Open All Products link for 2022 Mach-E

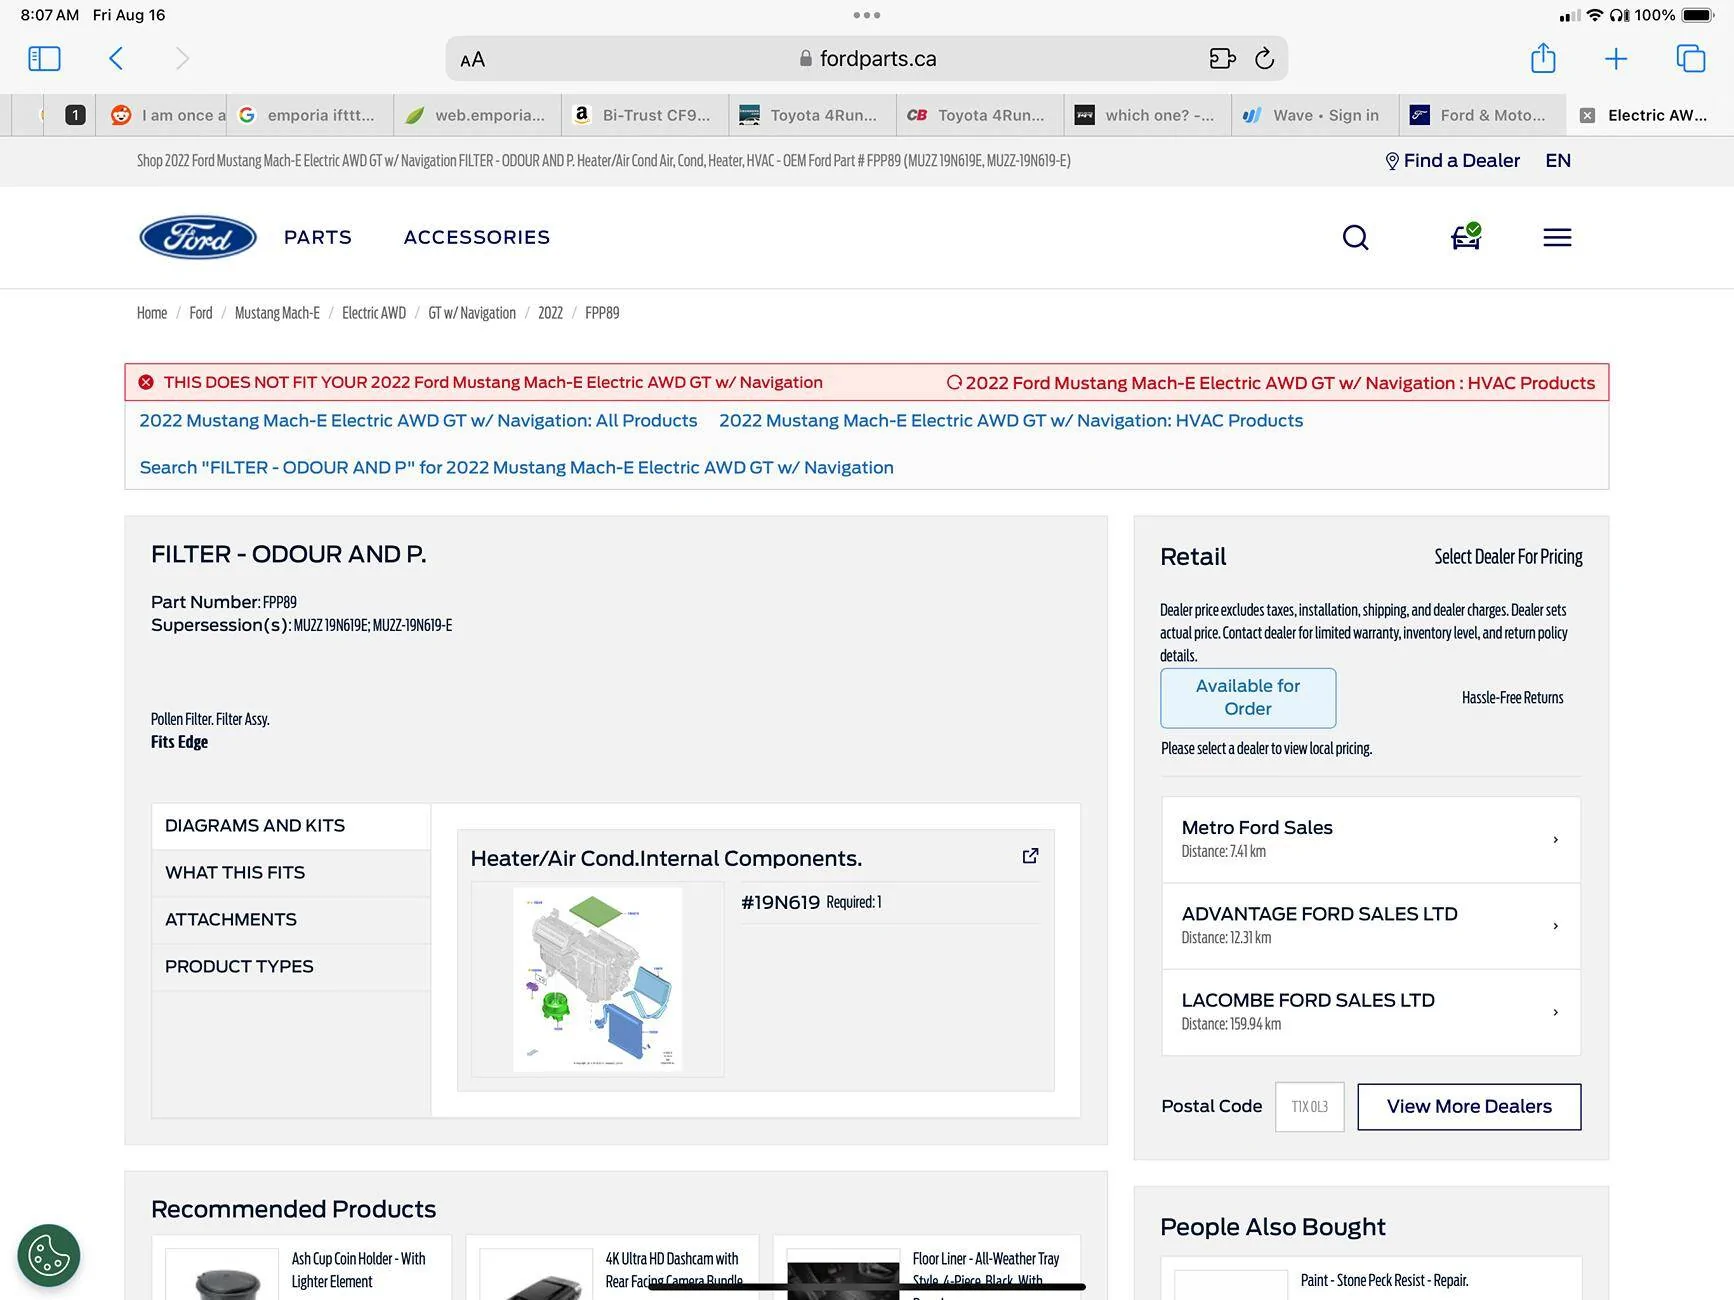418,421
